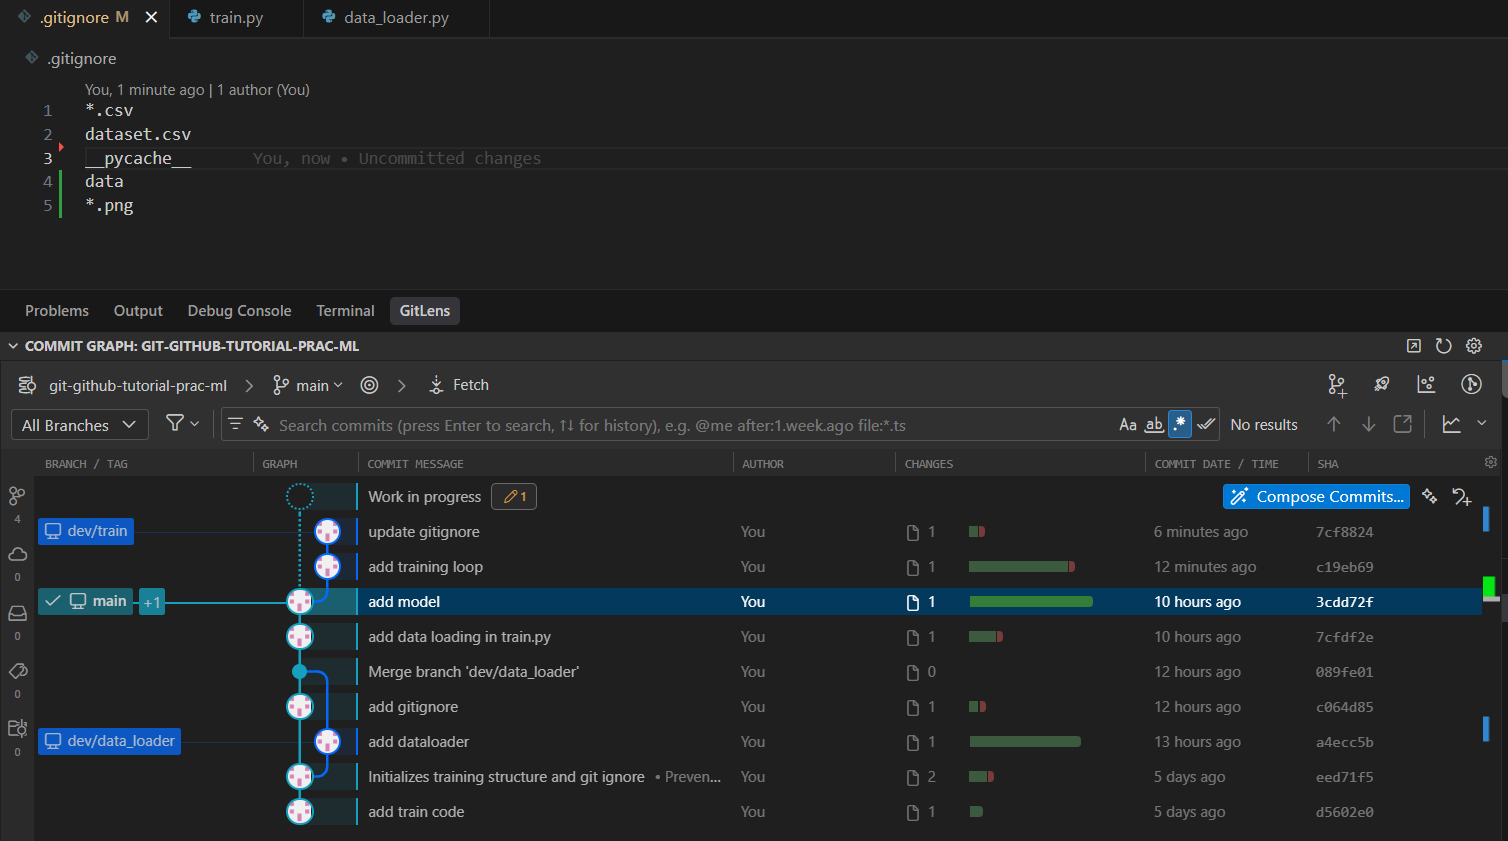Open the GitLens Launchpad rocket icon
The width and height of the screenshot is (1508, 841).
[1381, 384]
